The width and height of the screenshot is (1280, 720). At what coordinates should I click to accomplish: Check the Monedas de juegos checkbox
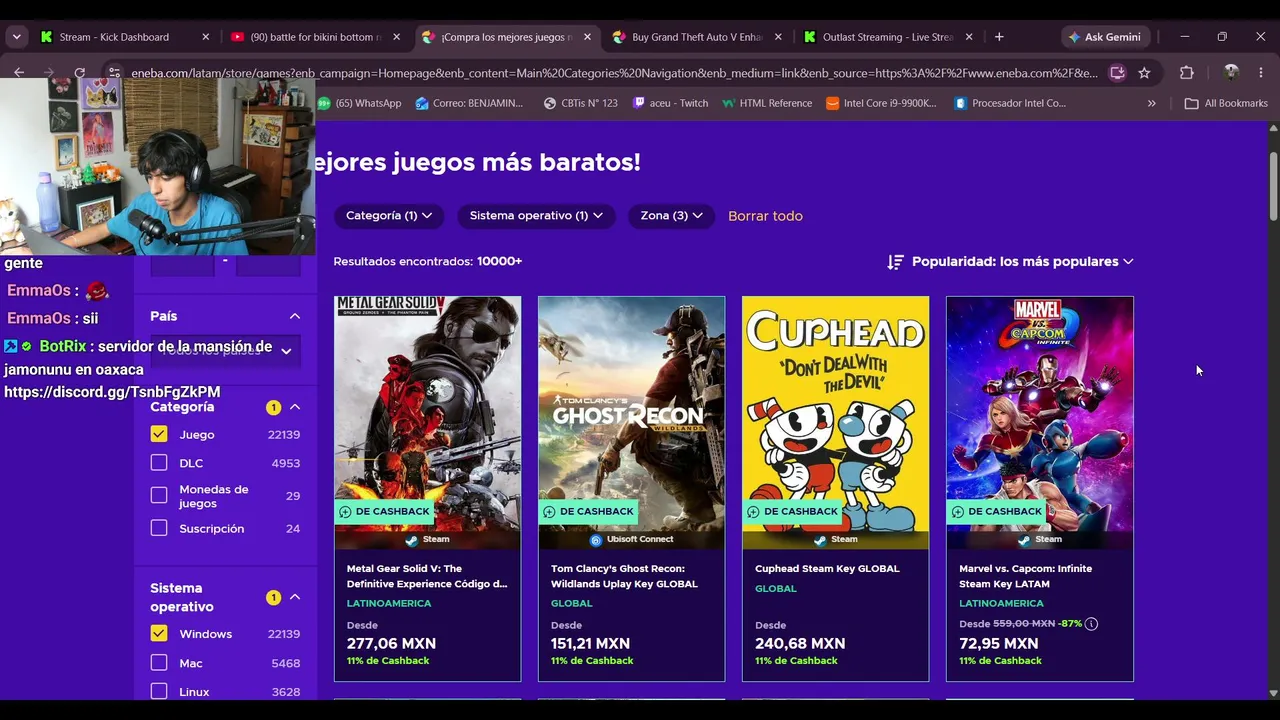coord(159,496)
